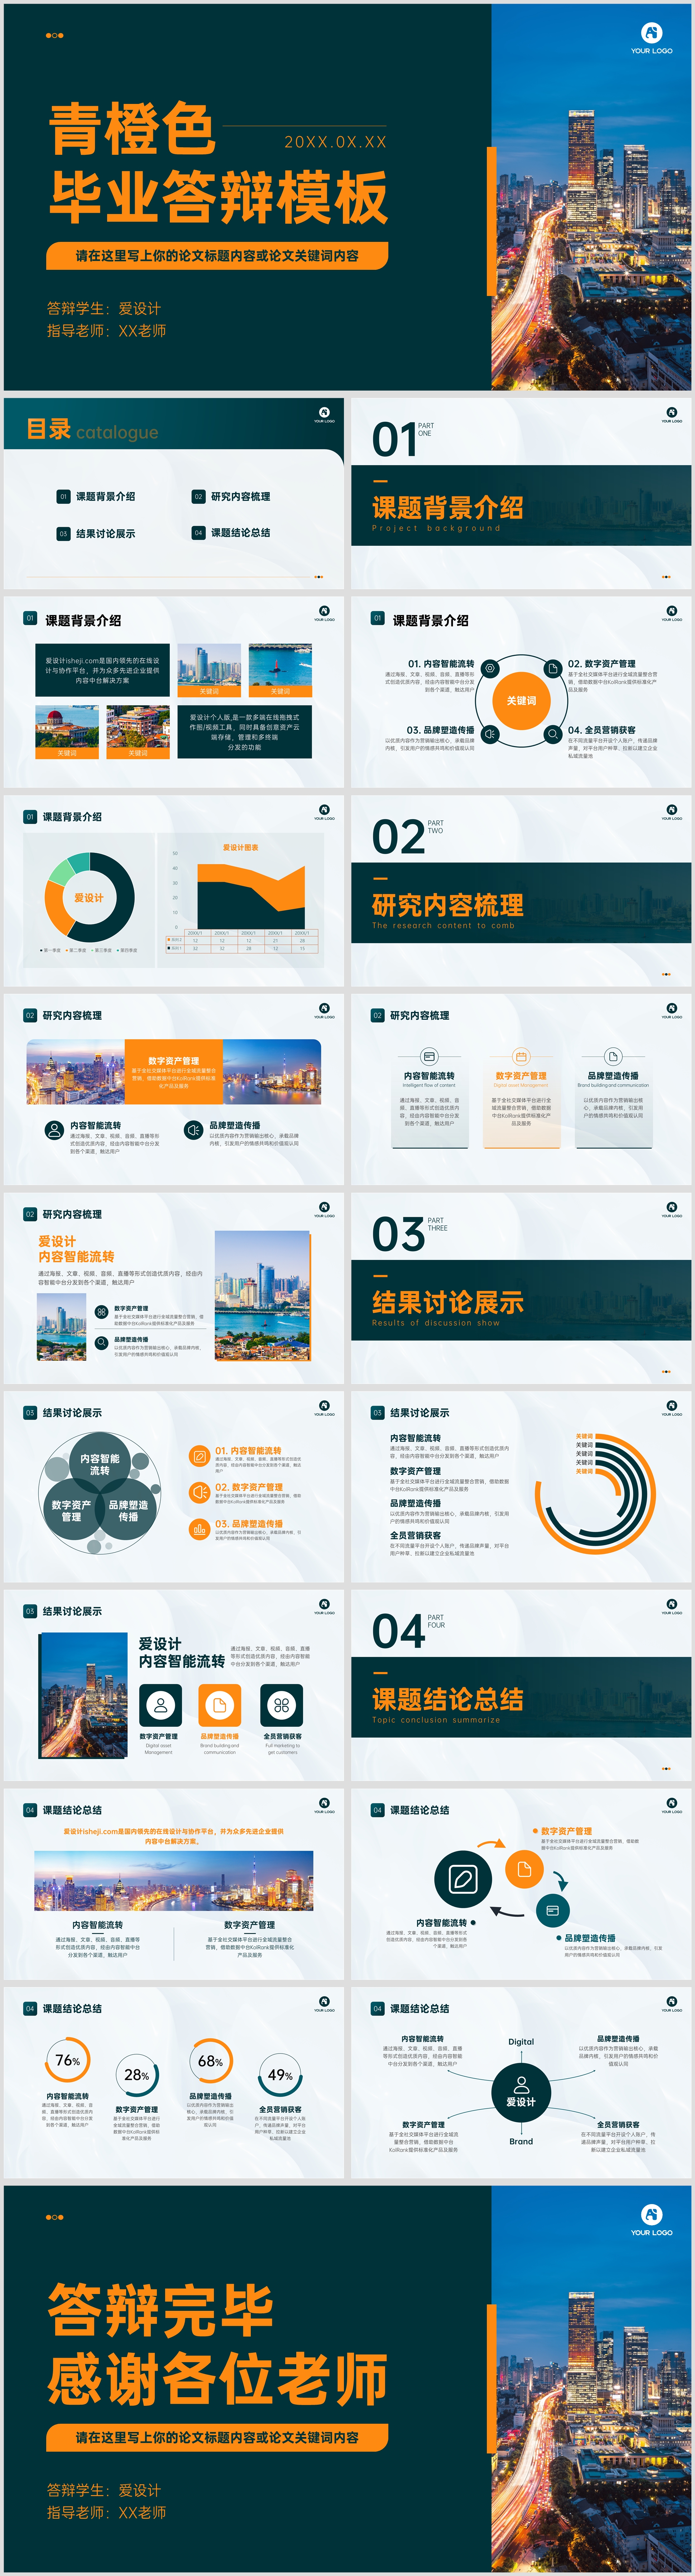Viewport: 695px width, 2576px height.
Task: Click the 答辩完毕 title on the final slide
Action: 160,2311
